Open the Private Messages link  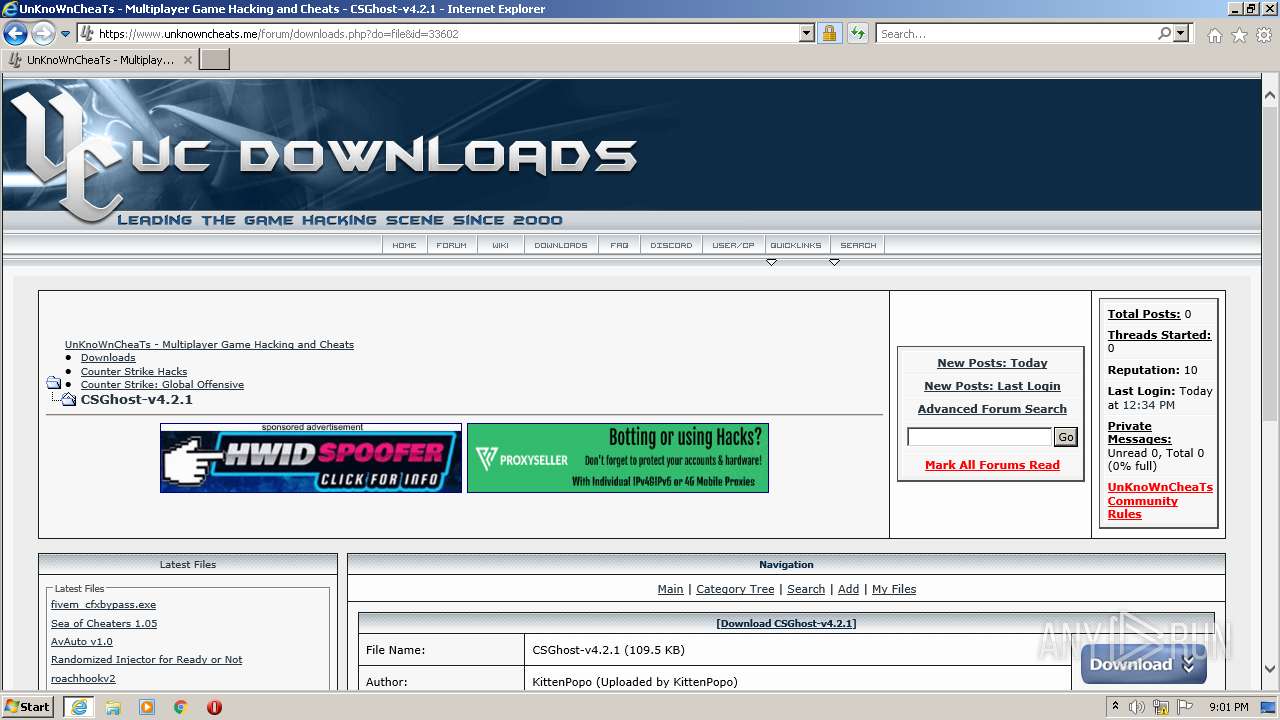1139,433
